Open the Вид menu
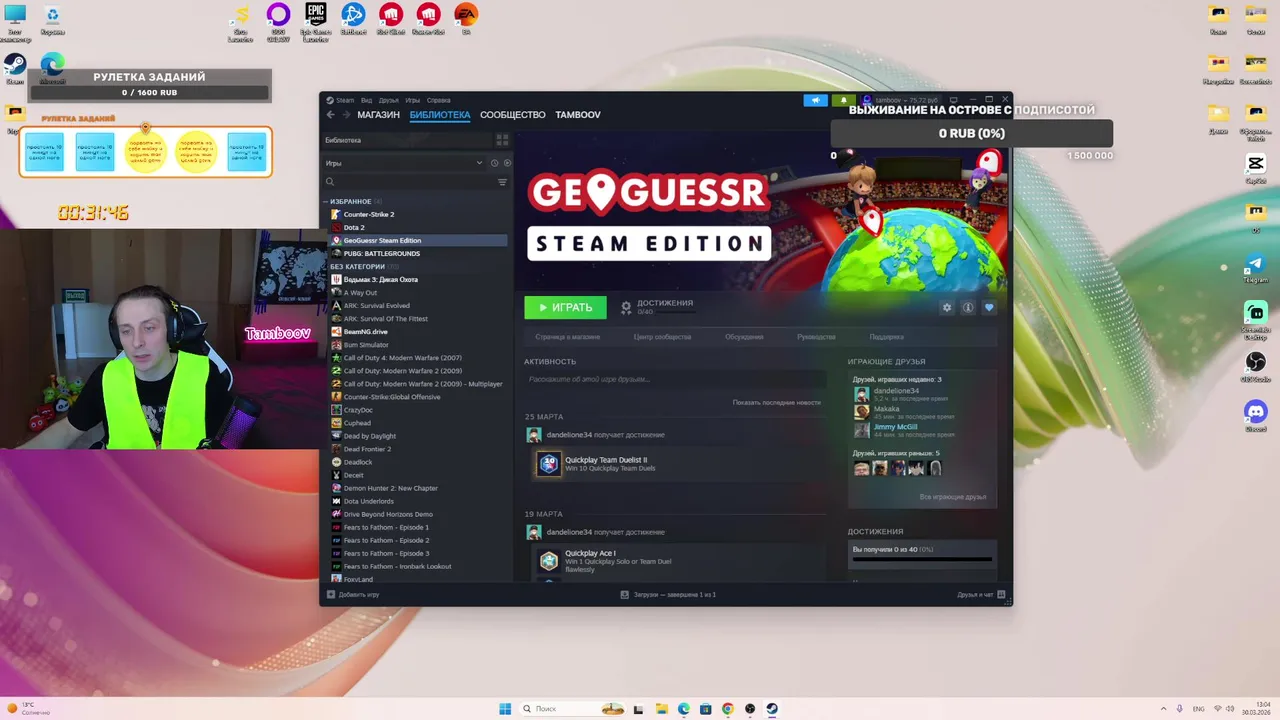The height and width of the screenshot is (720, 1280). 366,100
